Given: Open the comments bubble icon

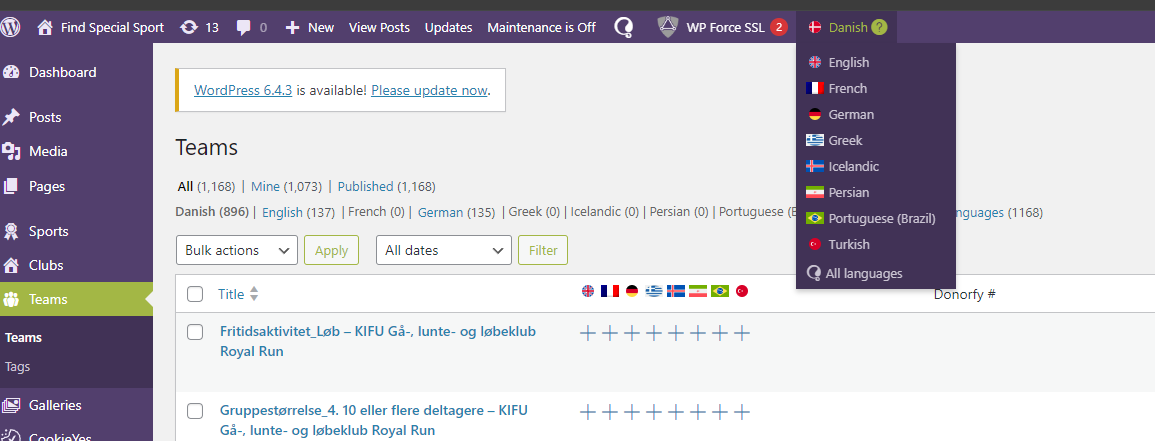Looking at the screenshot, I should 244,28.
